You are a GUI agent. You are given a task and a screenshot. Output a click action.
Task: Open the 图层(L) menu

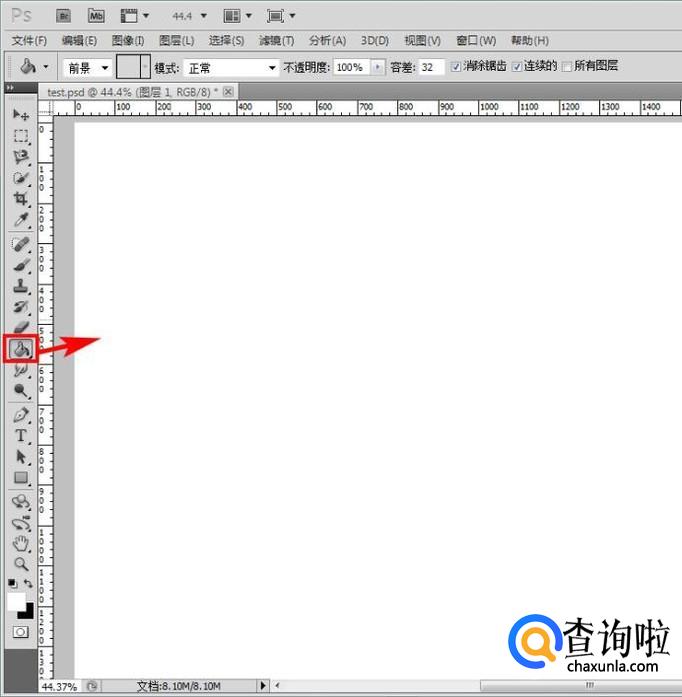pyautogui.click(x=177, y=40)
